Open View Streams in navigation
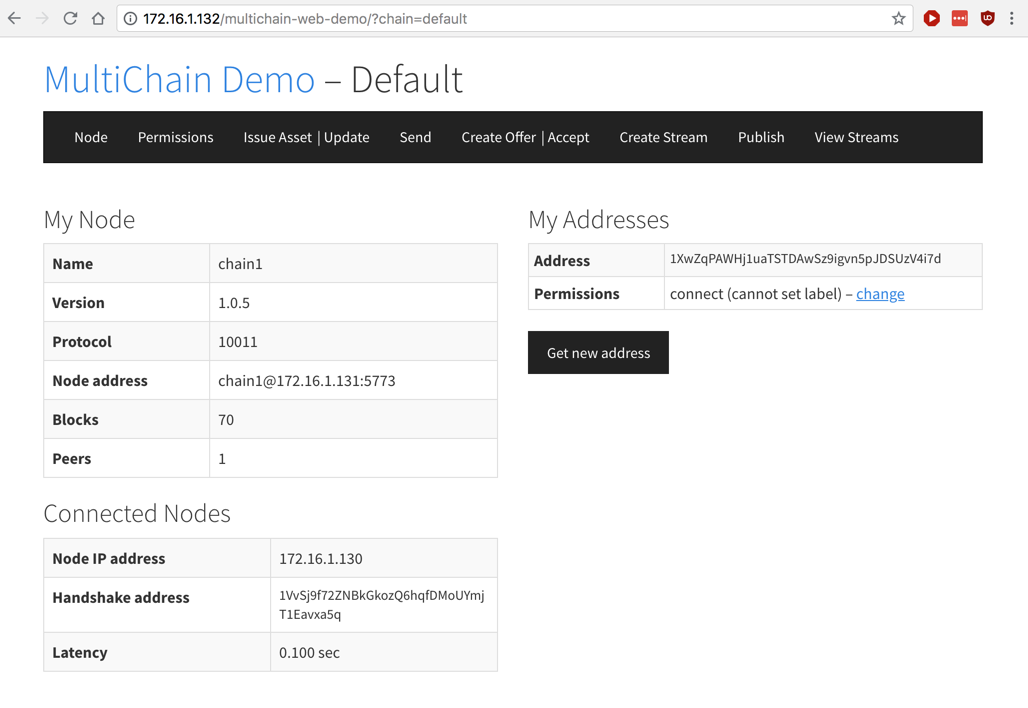 [x=856, y=137]
